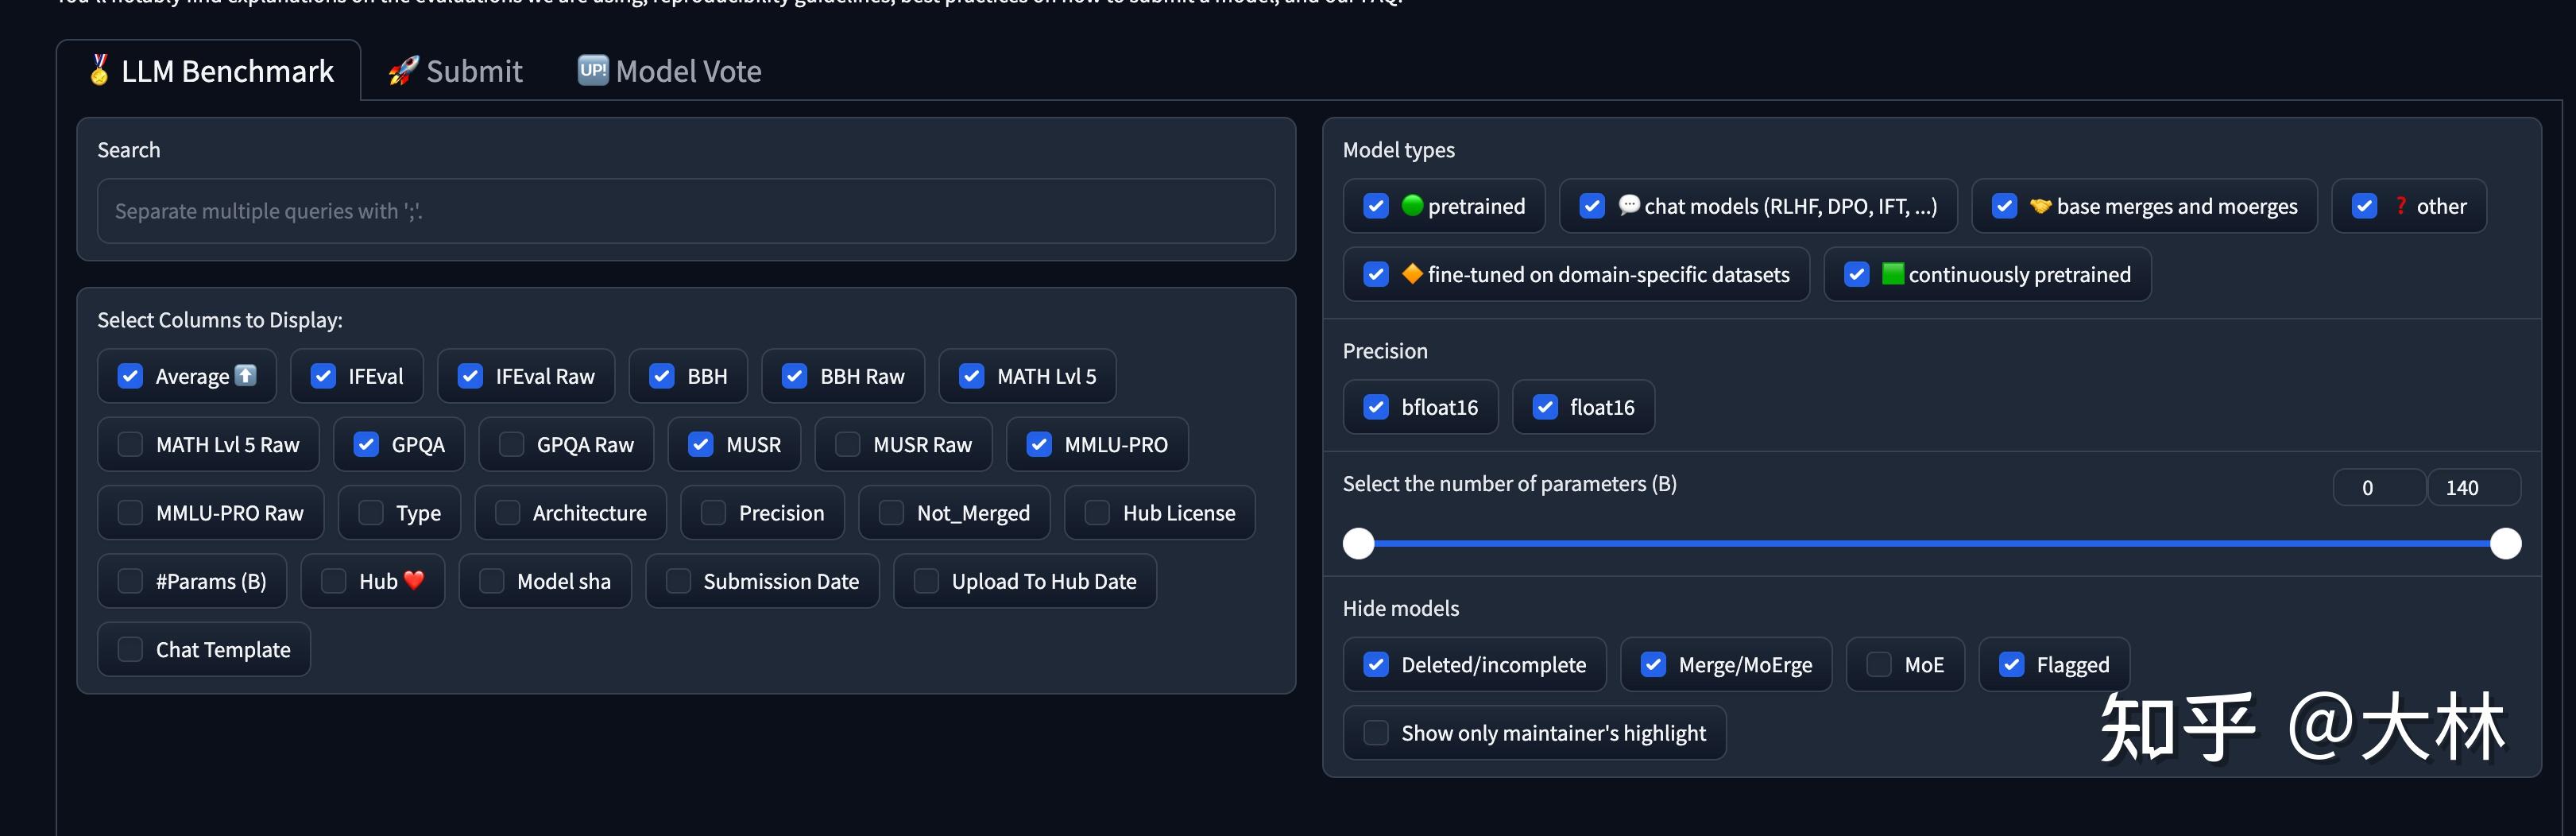This screenshot has width=2576, height=836.
Task: Disable the GPQA column checkbox
Action: coord(366,444)
